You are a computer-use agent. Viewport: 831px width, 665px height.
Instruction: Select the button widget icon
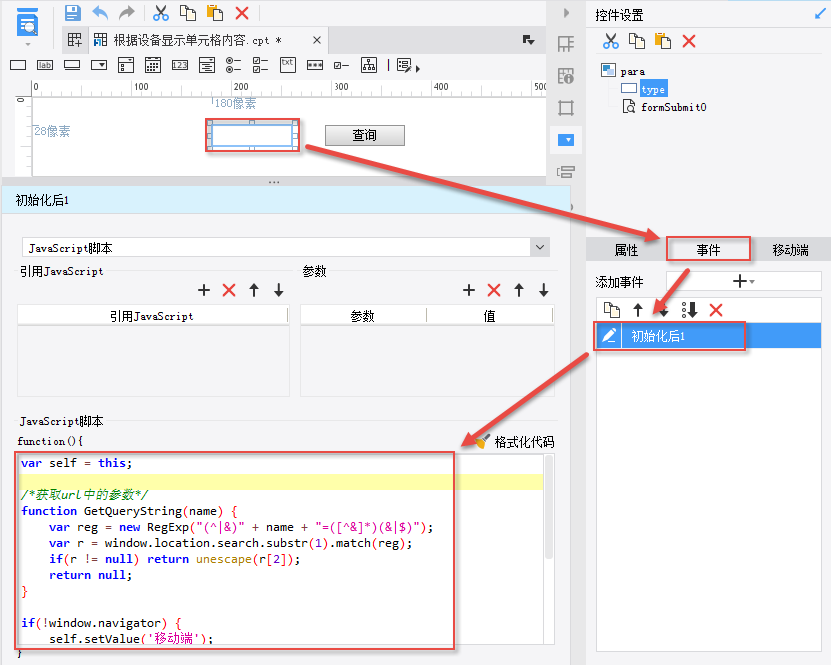point(72,65)
